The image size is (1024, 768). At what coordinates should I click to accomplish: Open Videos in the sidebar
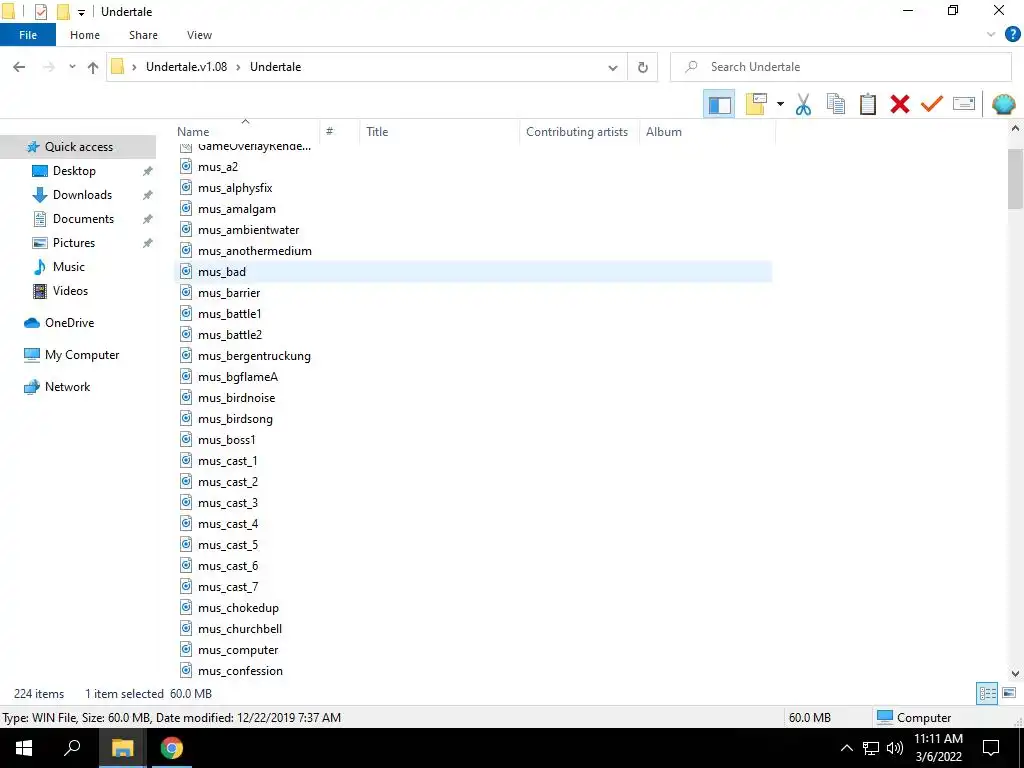point(70,291)
